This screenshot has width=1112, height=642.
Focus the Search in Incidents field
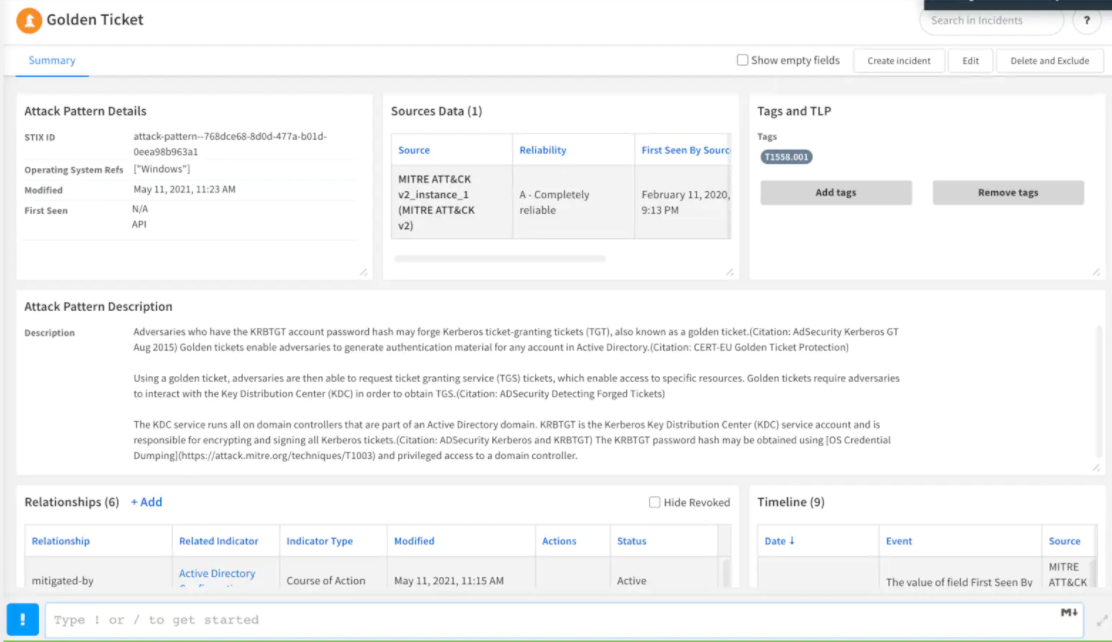click(x=991, y=21)
